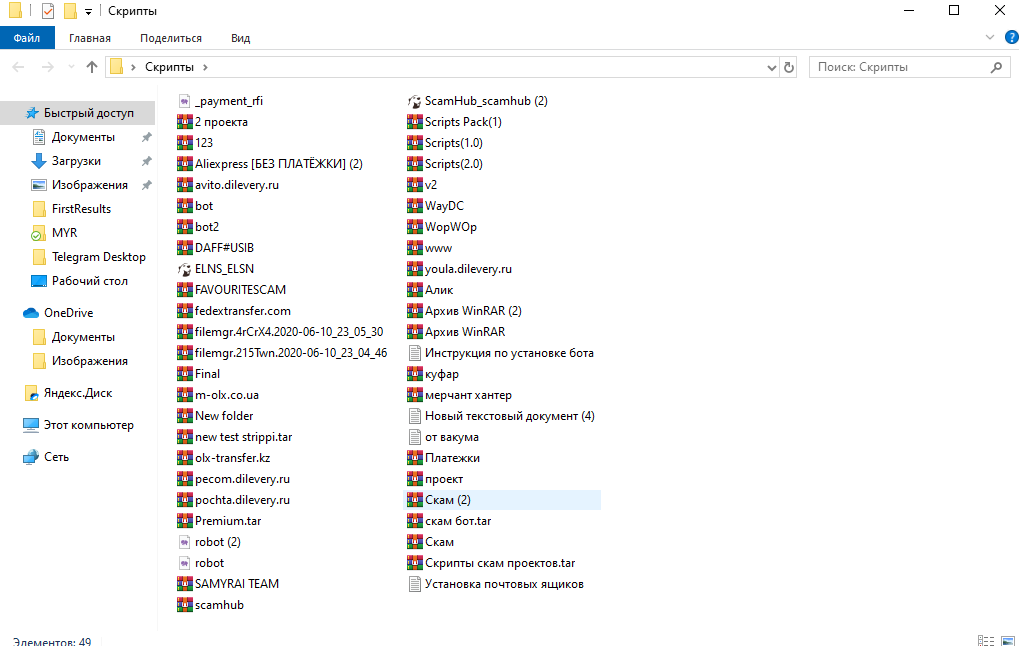Open the address bar history dropdown
Image resolution: width=1019 pixels, height=646 pixels.
[x=771, y=67]
